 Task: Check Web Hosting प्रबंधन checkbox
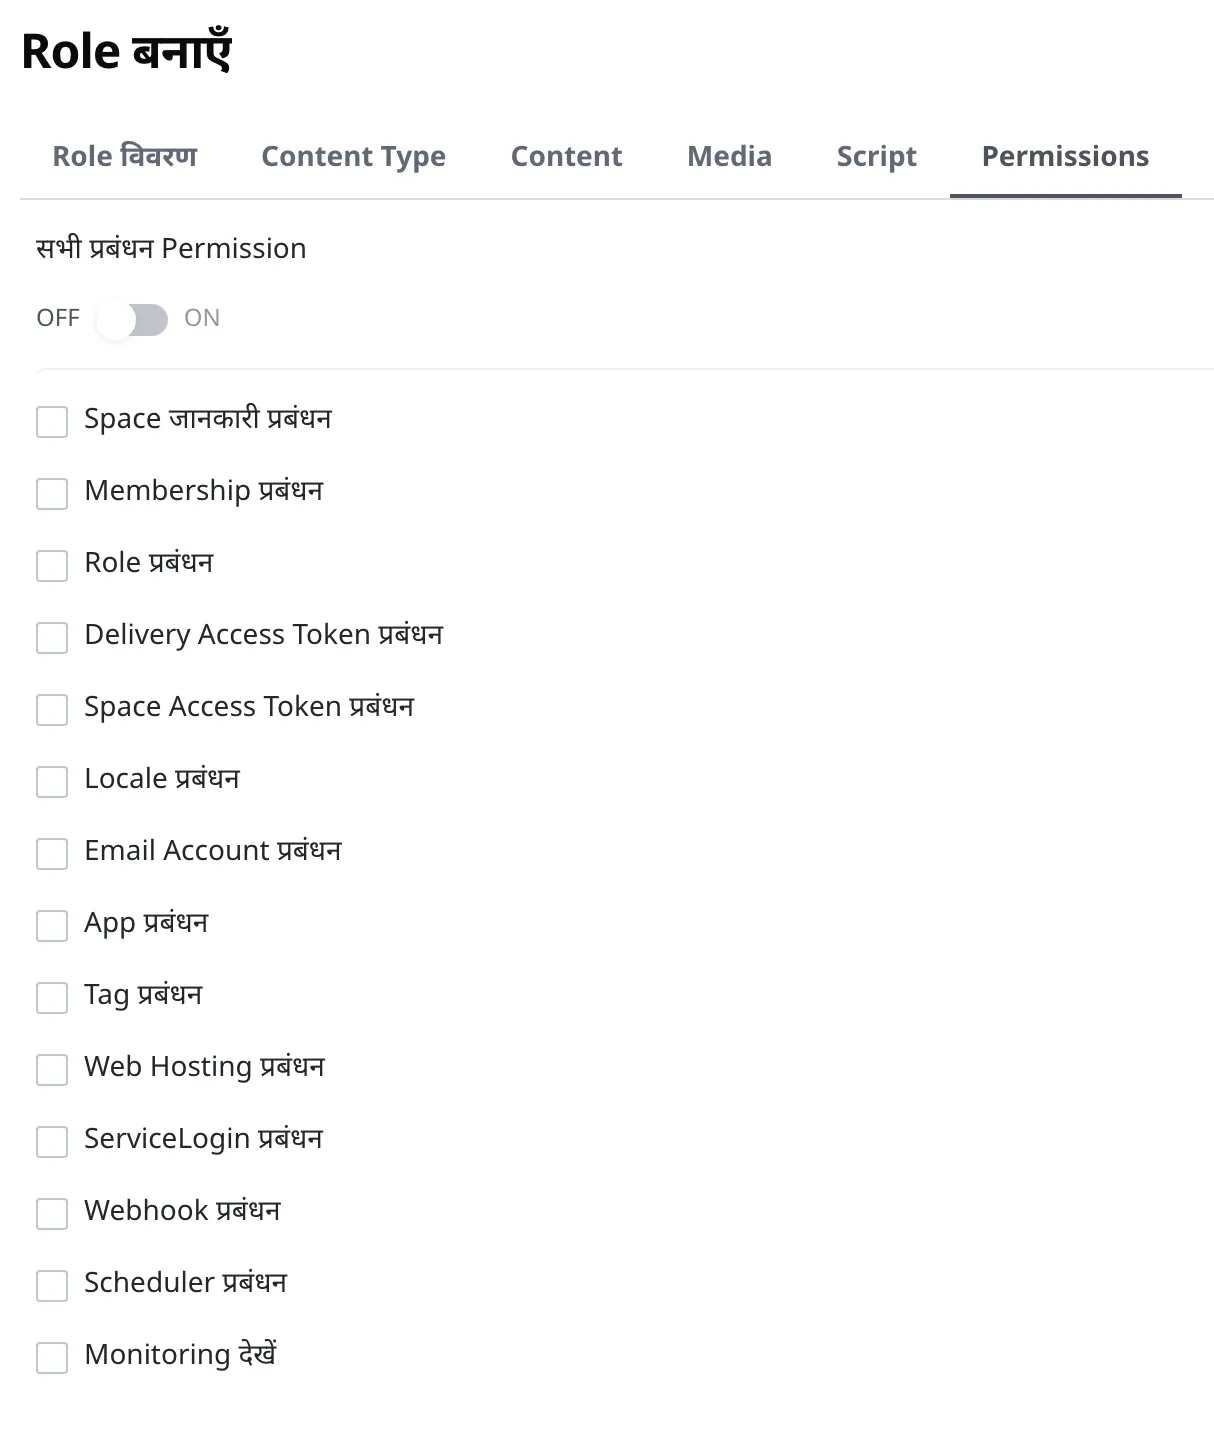click(x=52, y=1069)
